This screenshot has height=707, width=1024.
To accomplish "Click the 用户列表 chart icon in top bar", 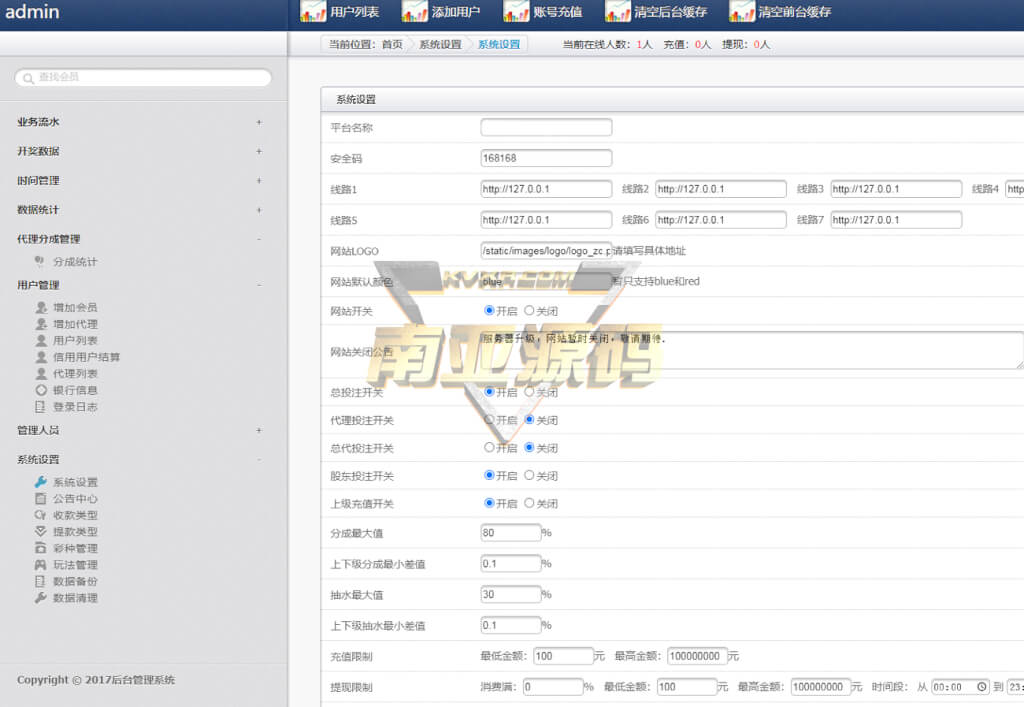I will click(x=313, y=11).
